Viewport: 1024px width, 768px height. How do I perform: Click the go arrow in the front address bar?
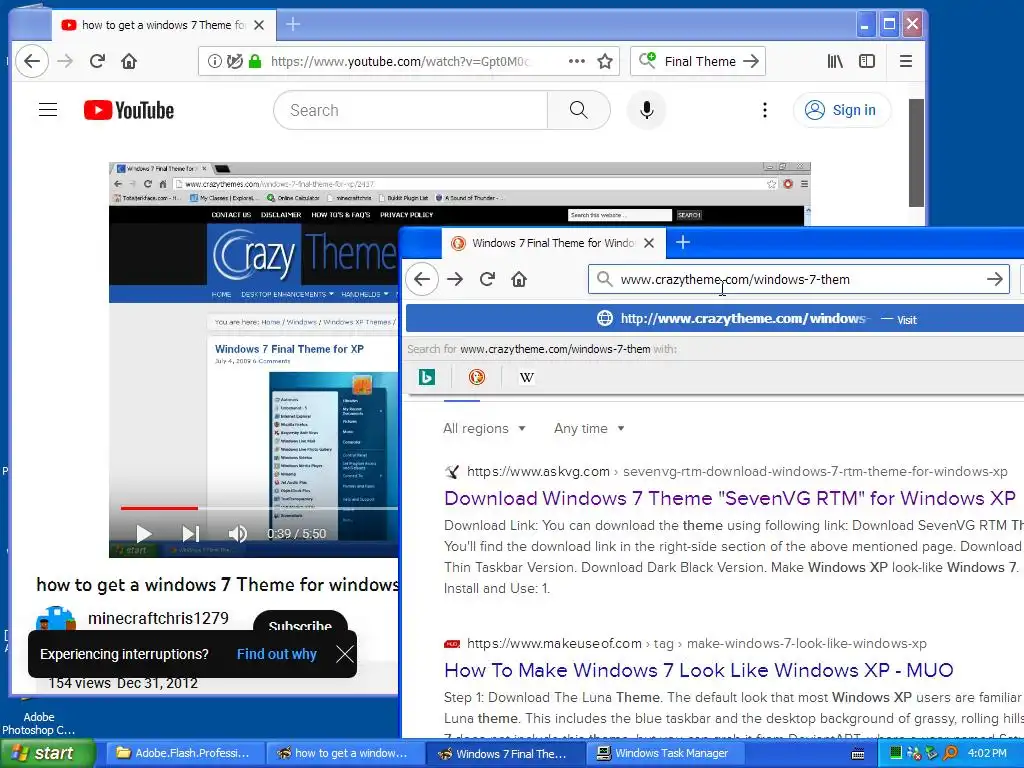click(995, 280)
